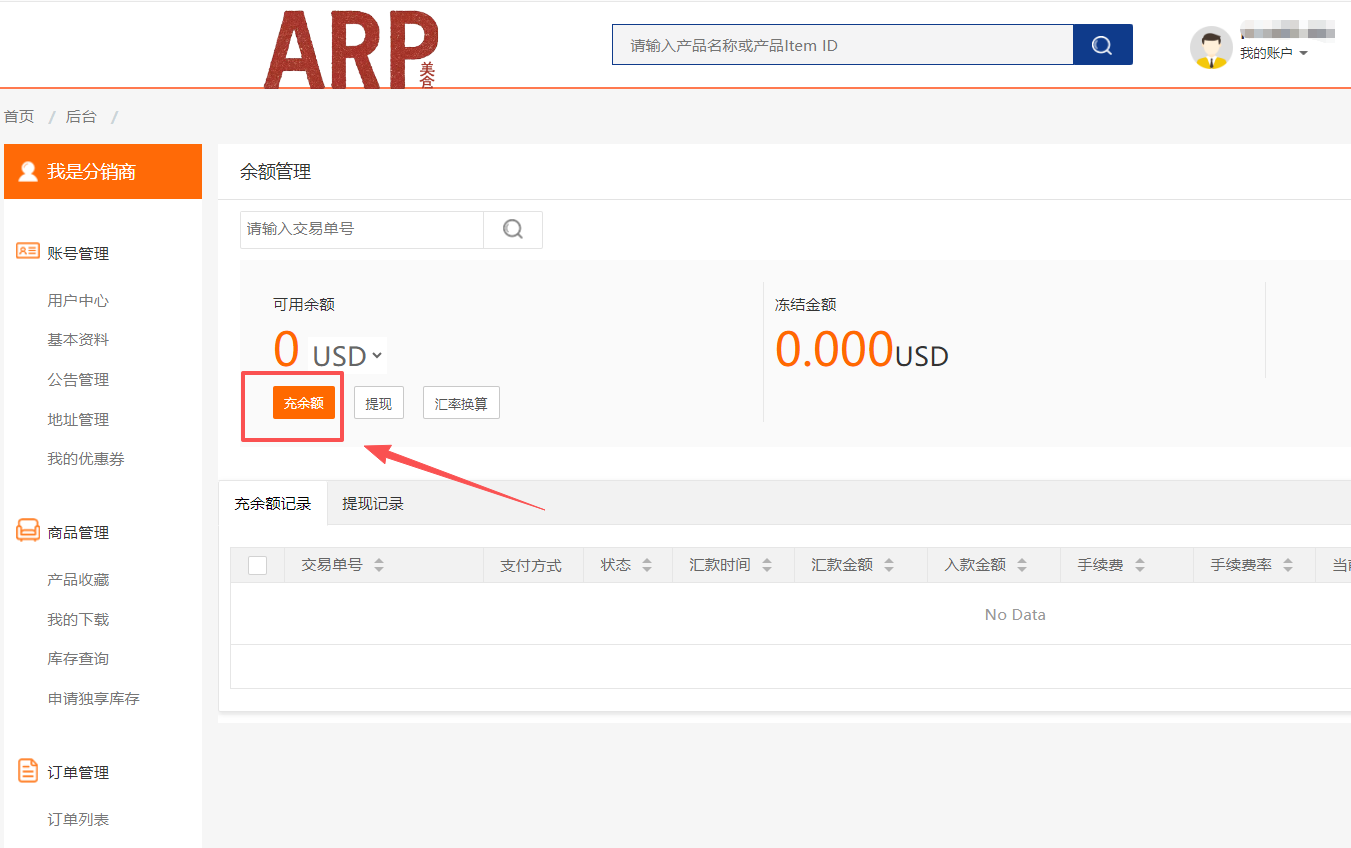Click the blue product search magnifier button
The height and width of the screenshot is (848, 1351).
1102,45
